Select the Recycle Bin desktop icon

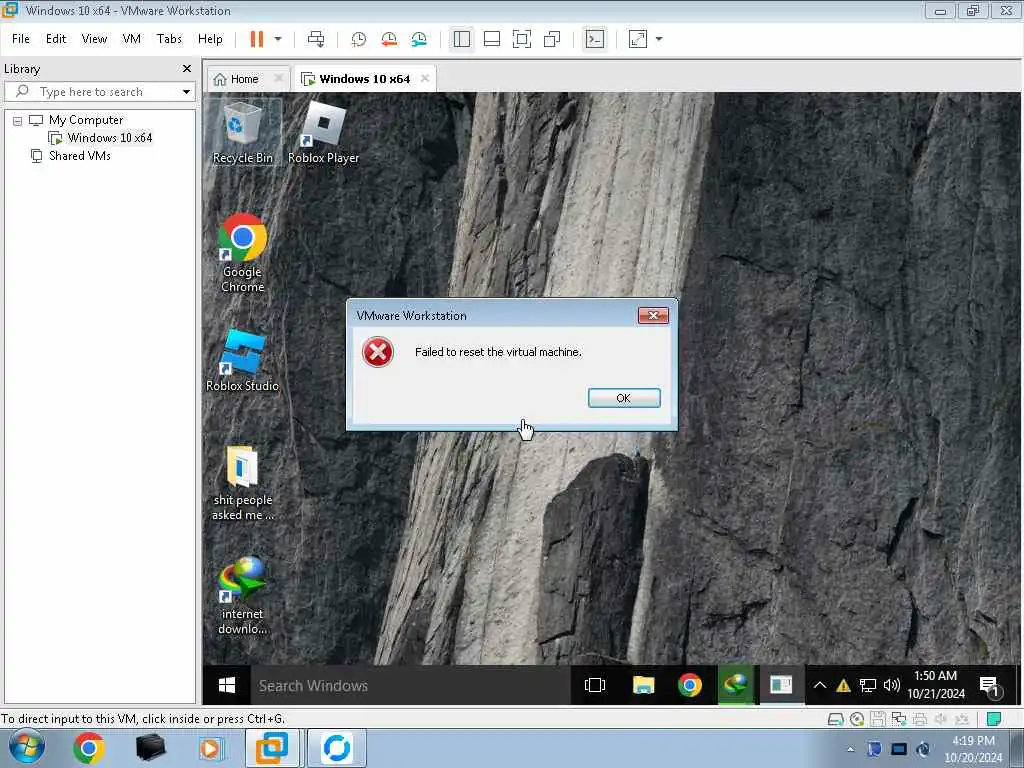(x=242, y=133)
